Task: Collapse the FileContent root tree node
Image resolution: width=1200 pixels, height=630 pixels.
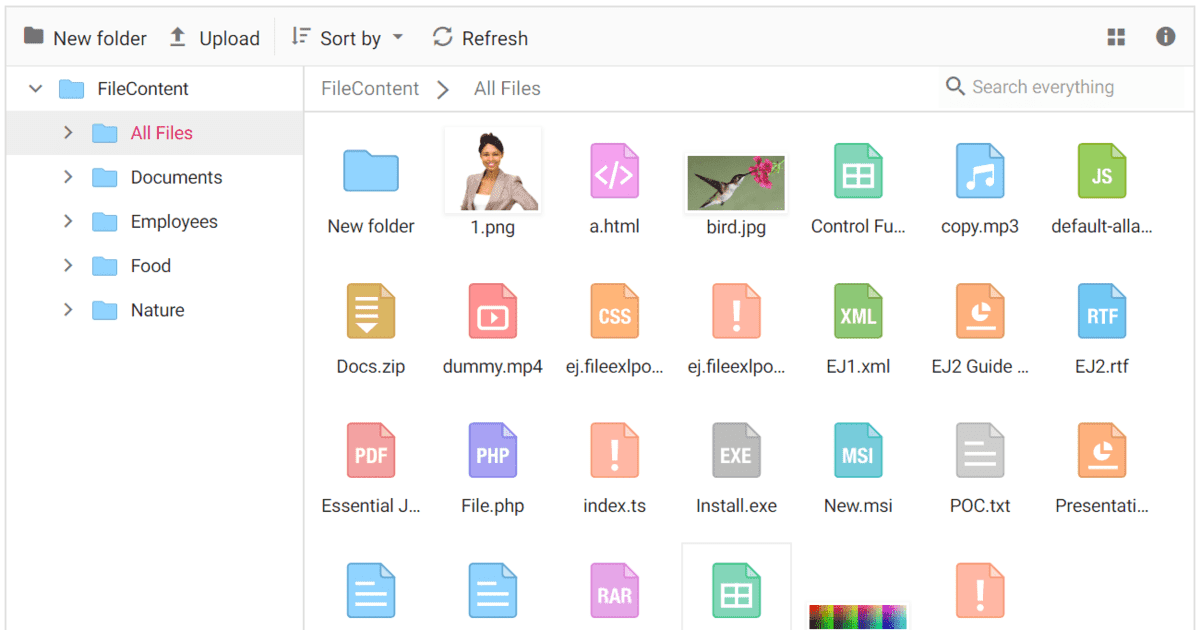Action: pos(36,89)
